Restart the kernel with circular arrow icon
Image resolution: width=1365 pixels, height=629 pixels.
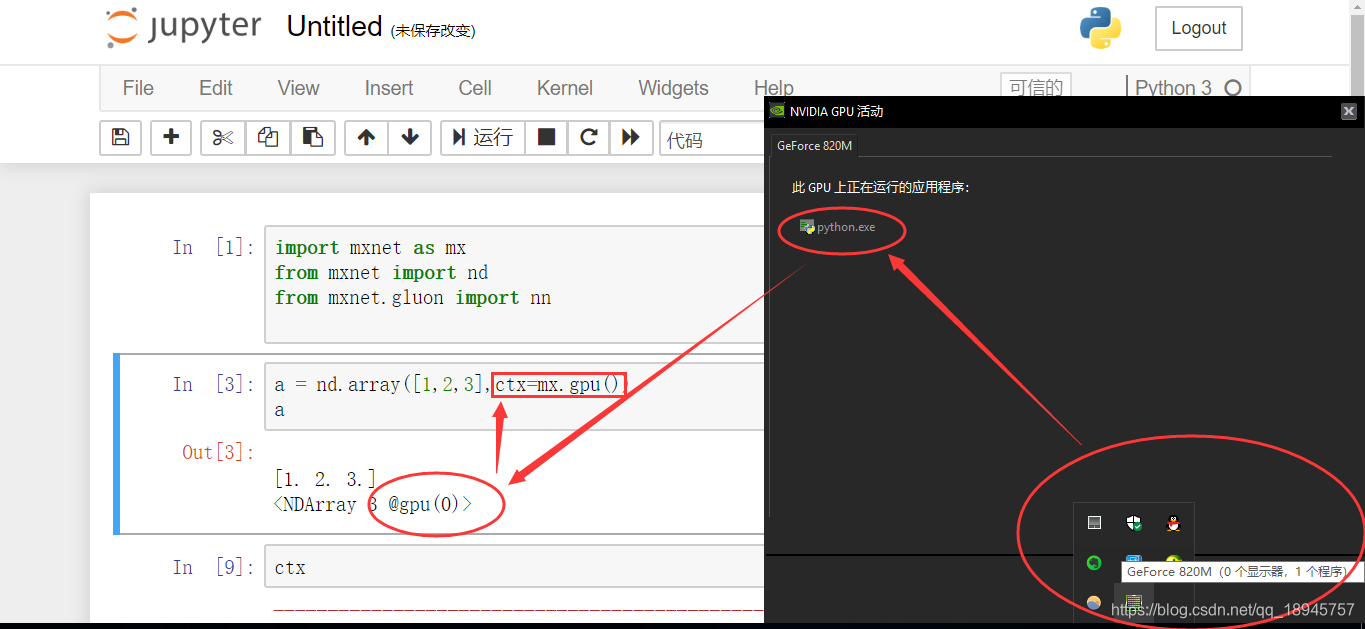589,137
